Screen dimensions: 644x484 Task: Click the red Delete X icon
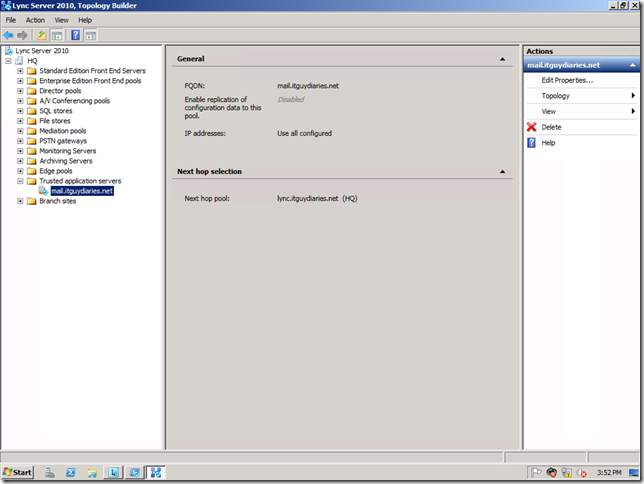click(531, 127)
